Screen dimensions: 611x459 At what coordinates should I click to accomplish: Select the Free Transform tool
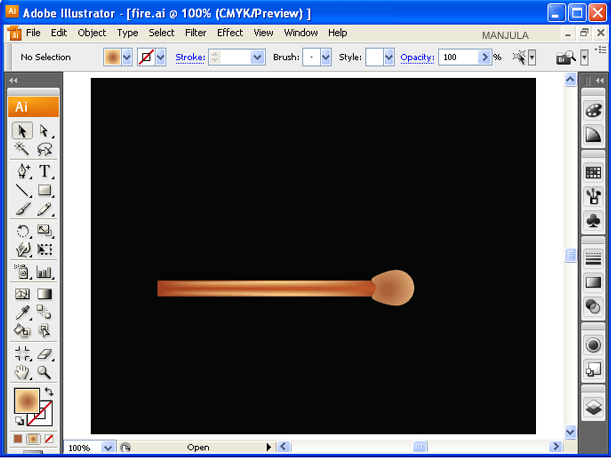tap(44, 249)
